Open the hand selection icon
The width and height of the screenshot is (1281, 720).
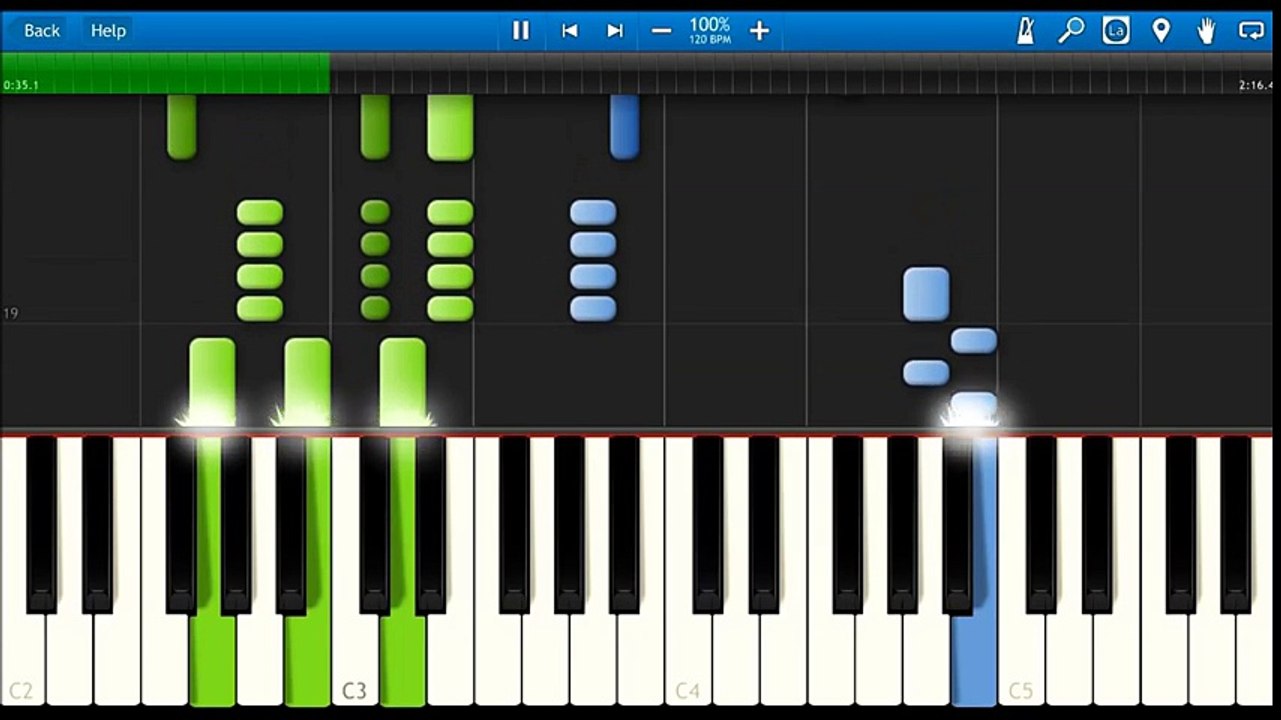(x=1207, y=31)
